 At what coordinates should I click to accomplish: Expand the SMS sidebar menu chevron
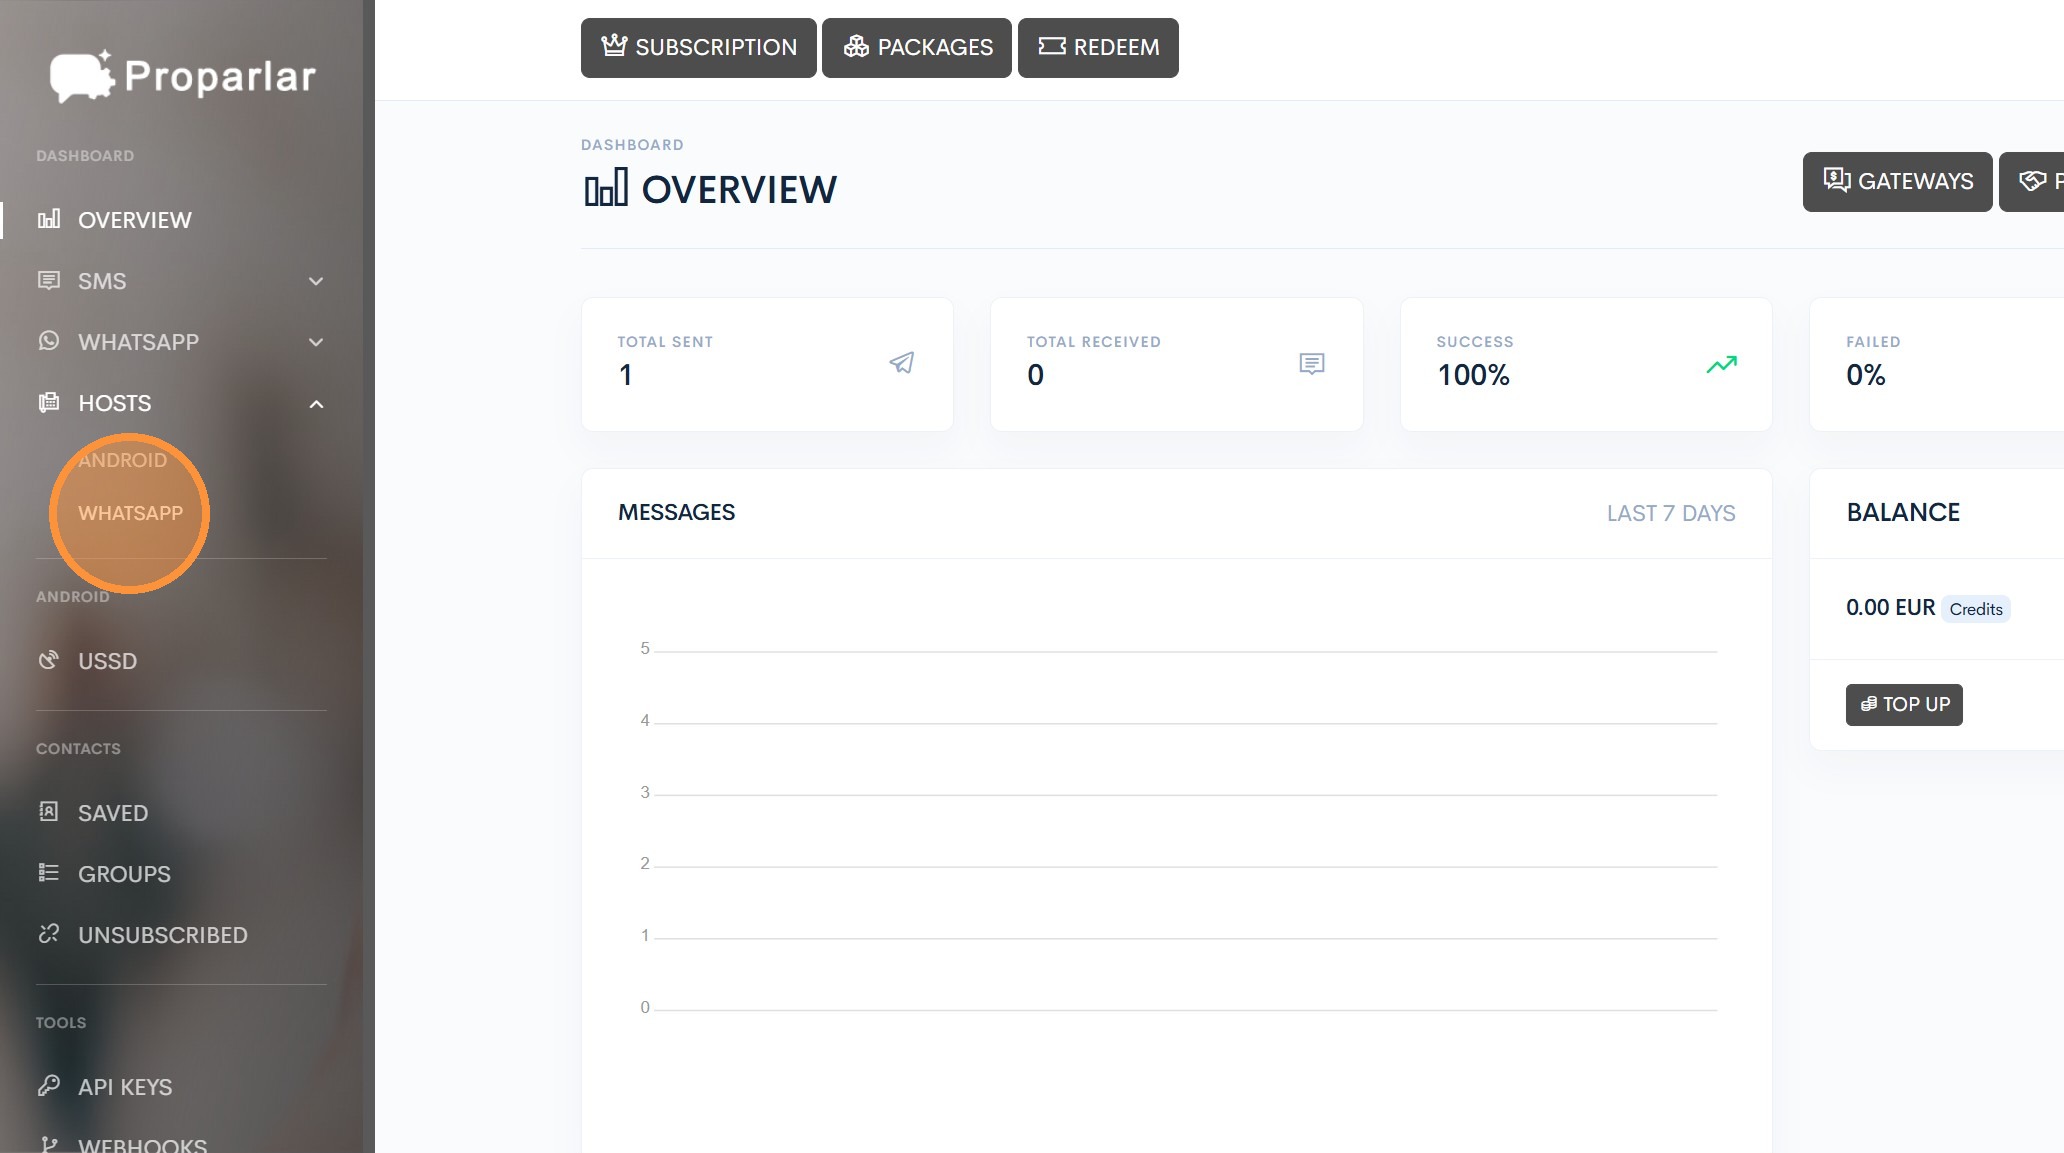pos(316,281)
